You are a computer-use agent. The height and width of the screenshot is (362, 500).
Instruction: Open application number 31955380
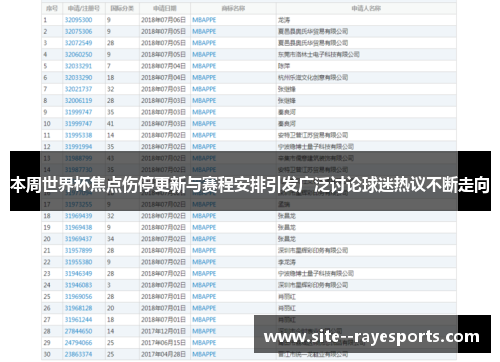pos(78,262)
